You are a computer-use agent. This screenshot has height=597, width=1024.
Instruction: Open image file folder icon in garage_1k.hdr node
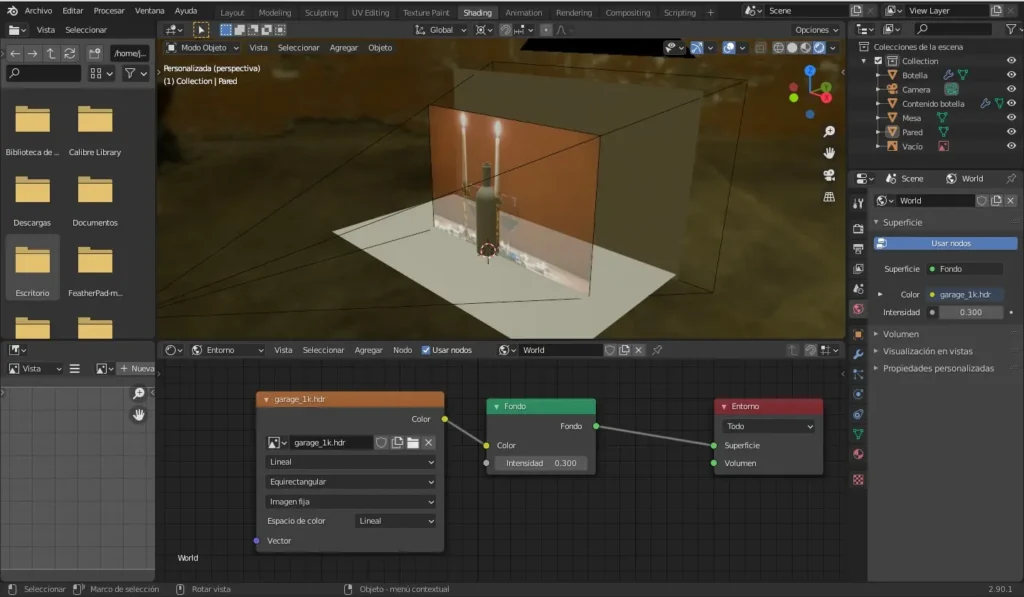(413, 443)
